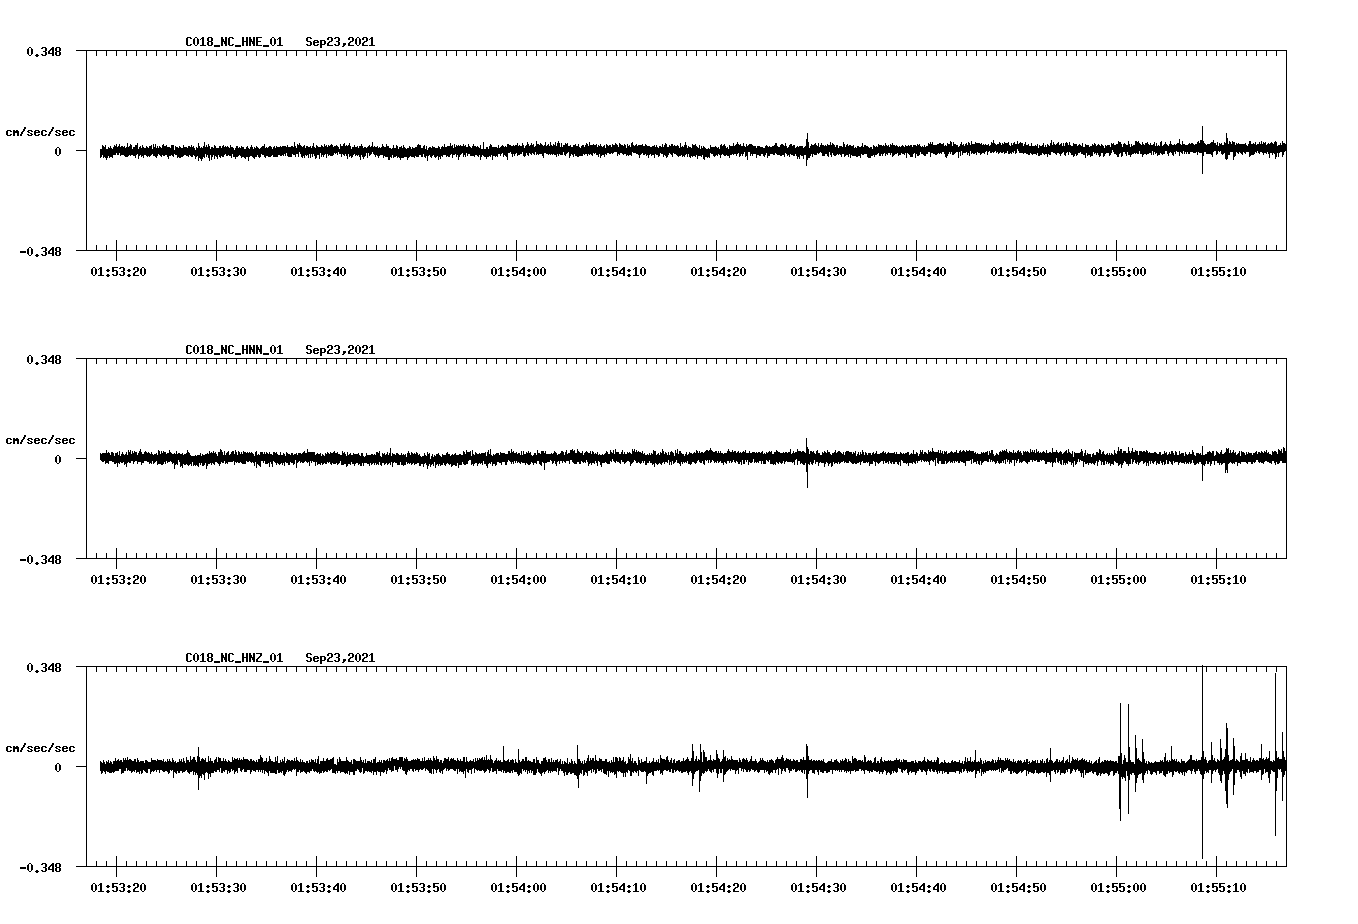This screenshot has height=924, width=1358.
Task: Click the 01:54:10 time label under HNN chart
Action: 618,580
